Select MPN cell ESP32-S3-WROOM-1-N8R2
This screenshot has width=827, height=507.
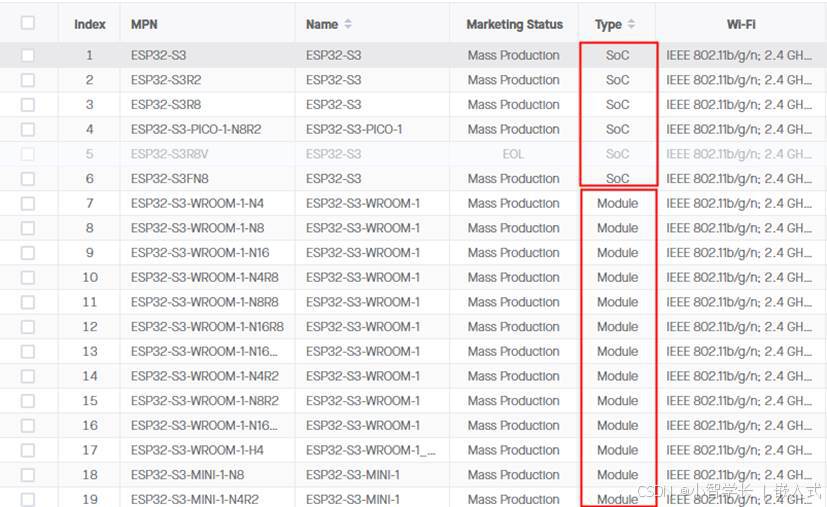(205, 401)
